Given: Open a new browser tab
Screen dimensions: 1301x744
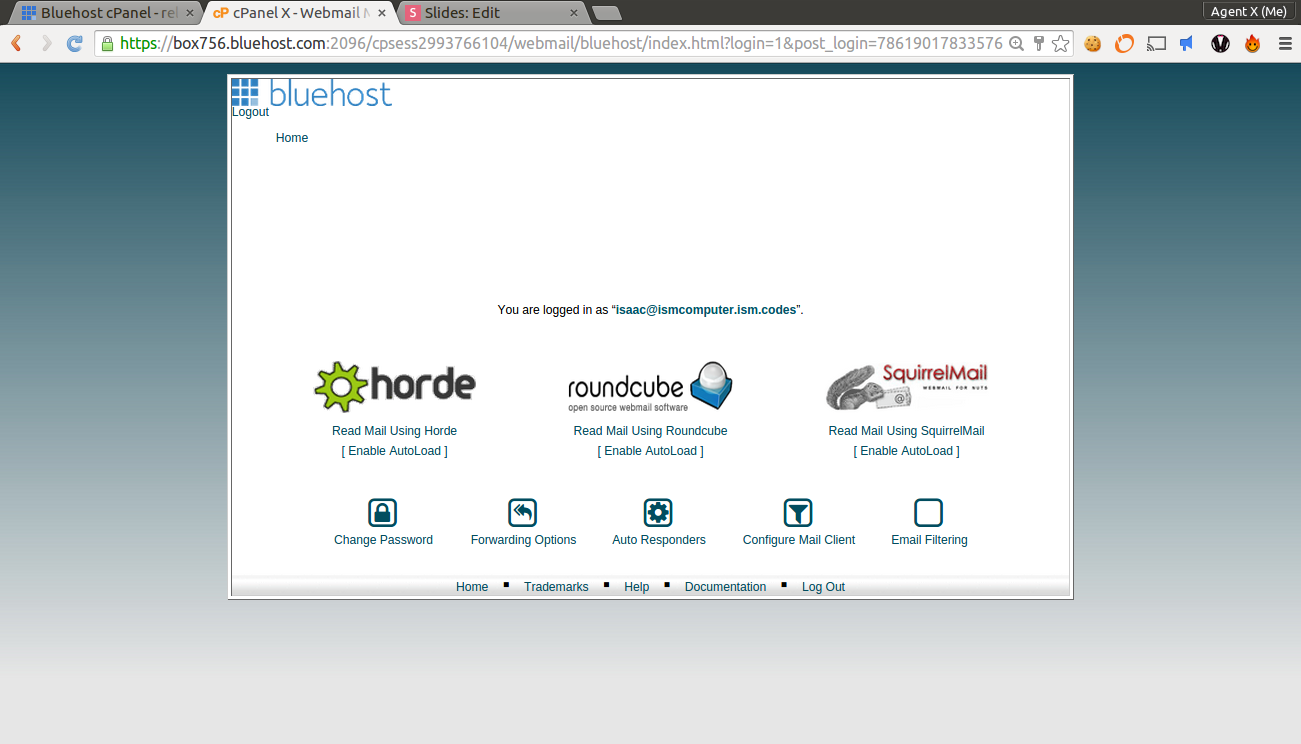Looking at the screenshot, I should pyautogui.click(x=606, y=13).
